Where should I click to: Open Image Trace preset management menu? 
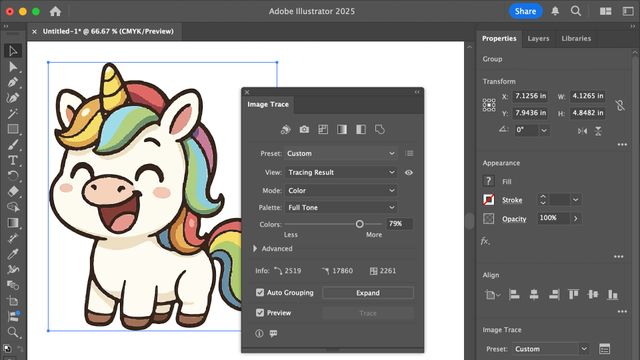click(409, 153)
